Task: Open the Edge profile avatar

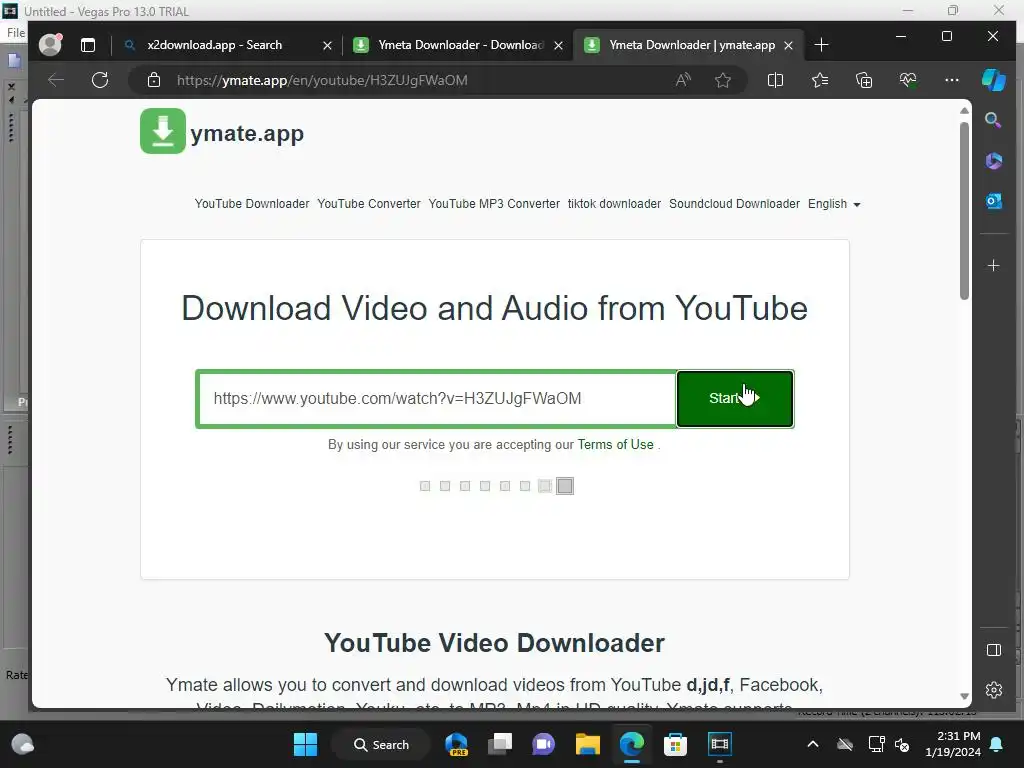Action: point(50,44)
